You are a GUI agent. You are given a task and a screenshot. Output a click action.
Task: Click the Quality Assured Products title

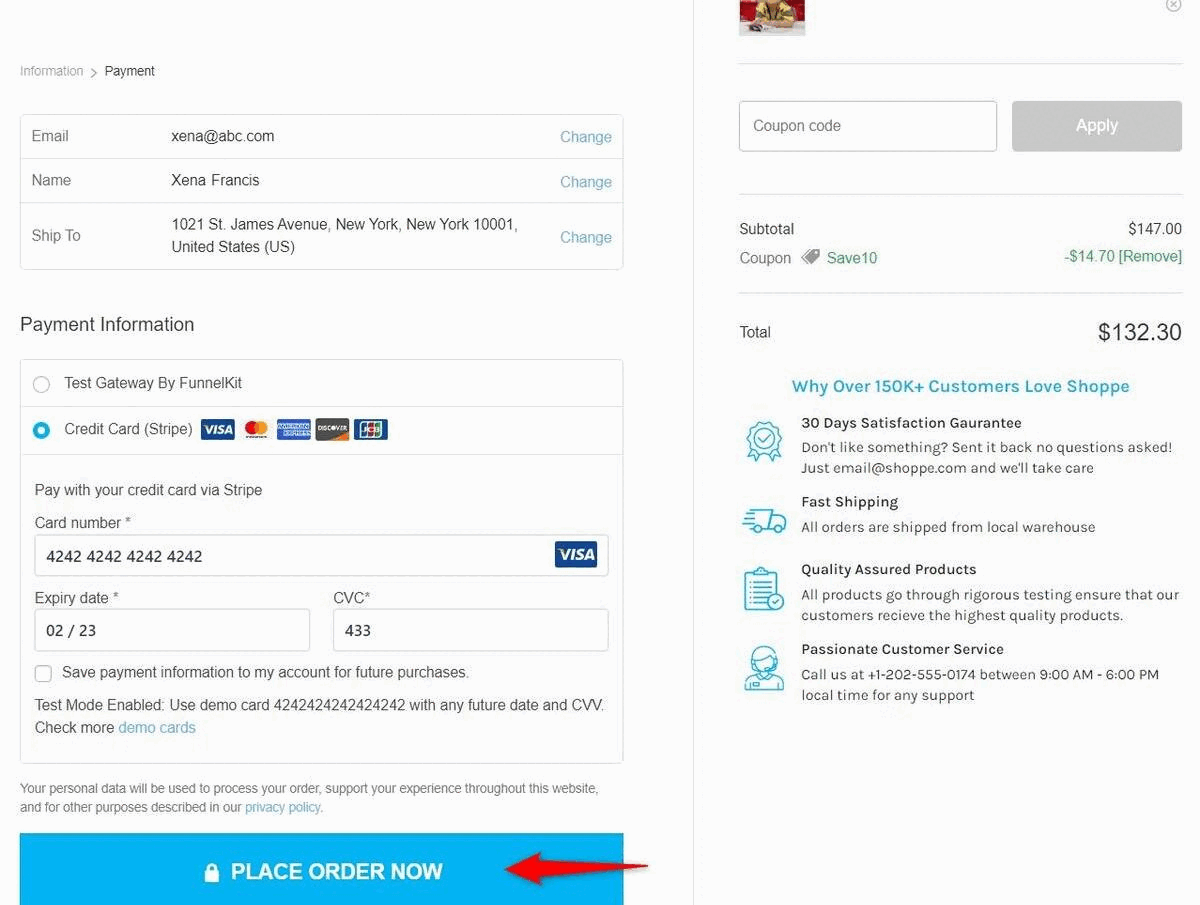click(x=888, y=569)
